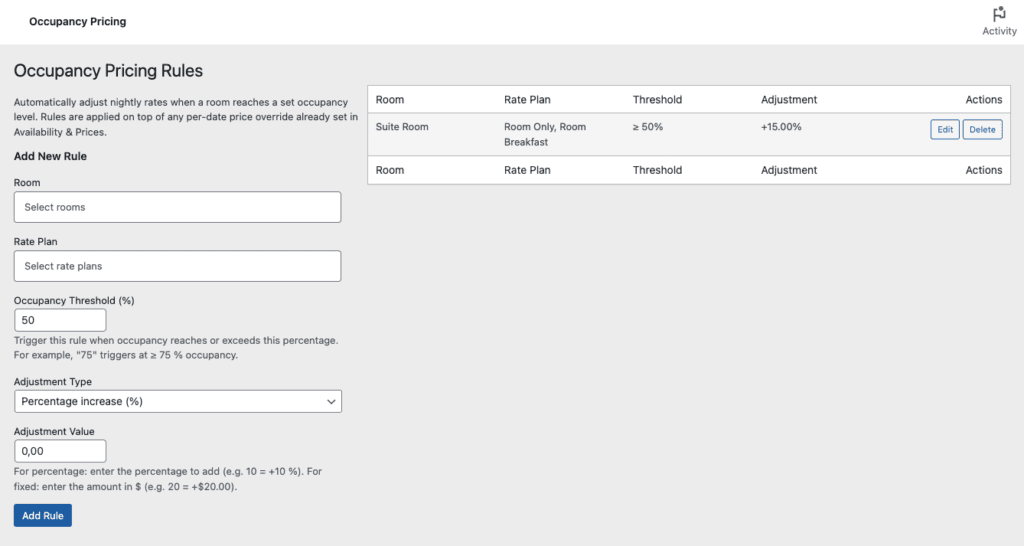
Task: Select the Suite Room cell in the rule row
Action: pos(402,127)
